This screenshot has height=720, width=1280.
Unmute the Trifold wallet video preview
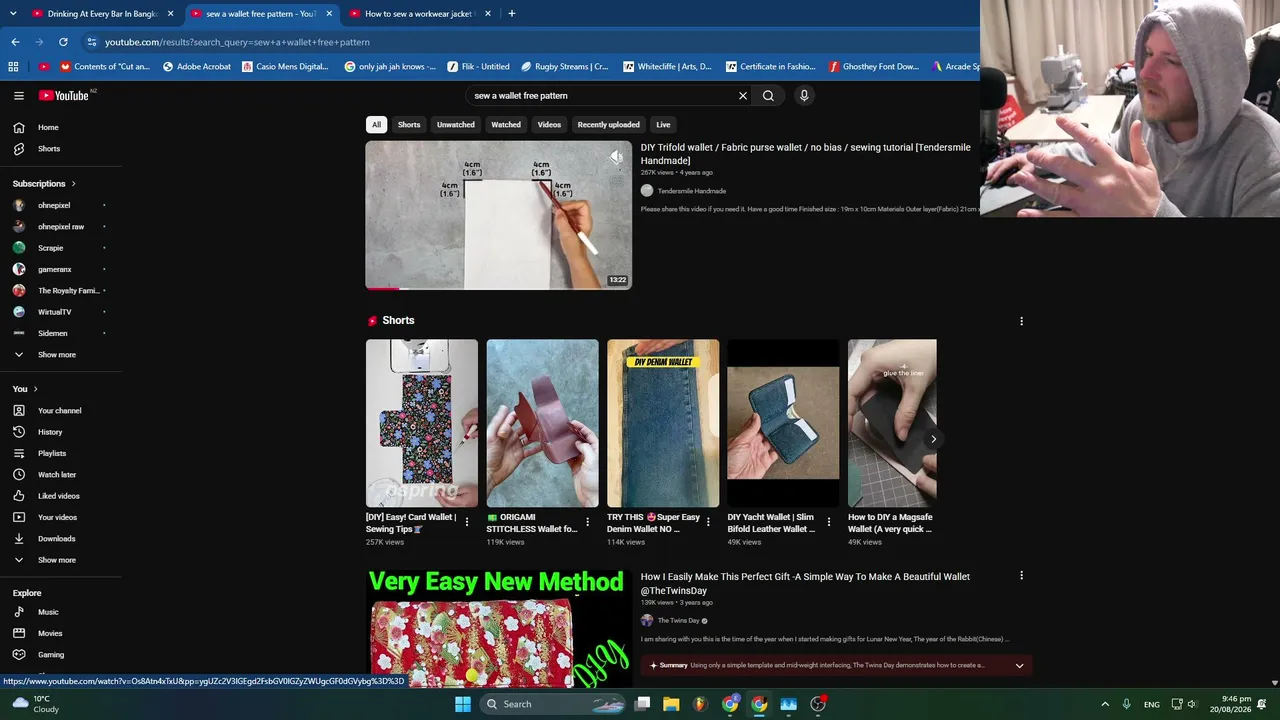point(616,157)
